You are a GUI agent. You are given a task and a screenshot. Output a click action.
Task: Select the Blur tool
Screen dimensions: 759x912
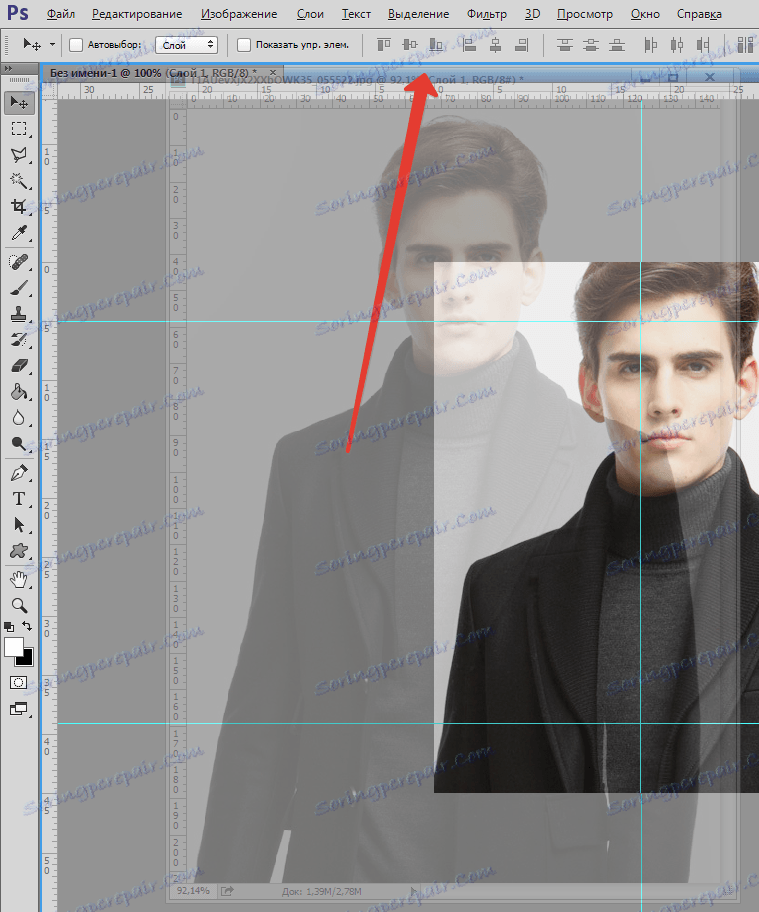[x=19, y=418]
